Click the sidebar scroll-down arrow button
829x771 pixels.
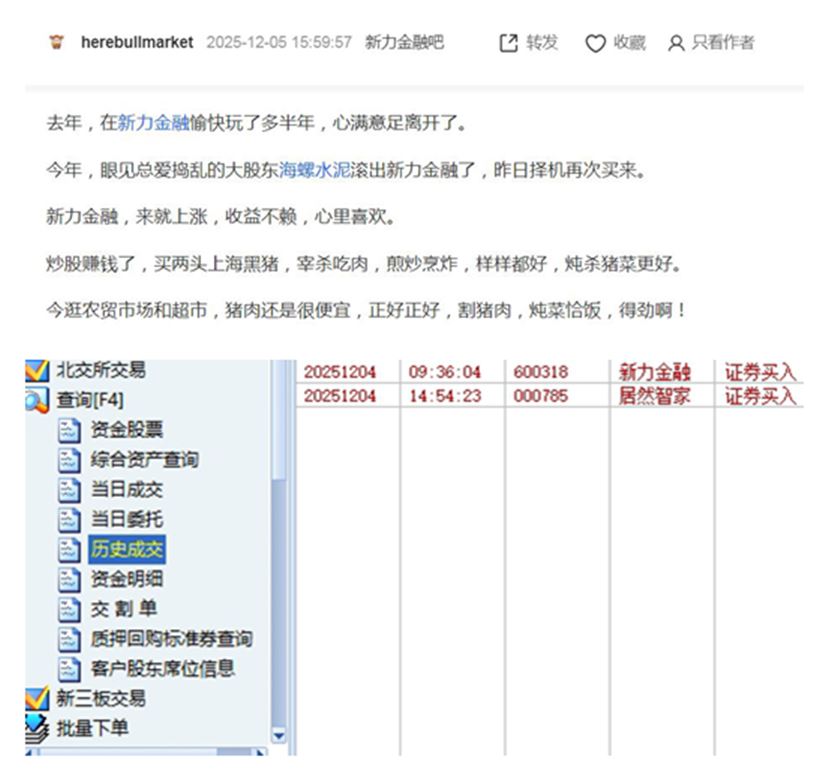pyautogui.click(x=279, y=736)
